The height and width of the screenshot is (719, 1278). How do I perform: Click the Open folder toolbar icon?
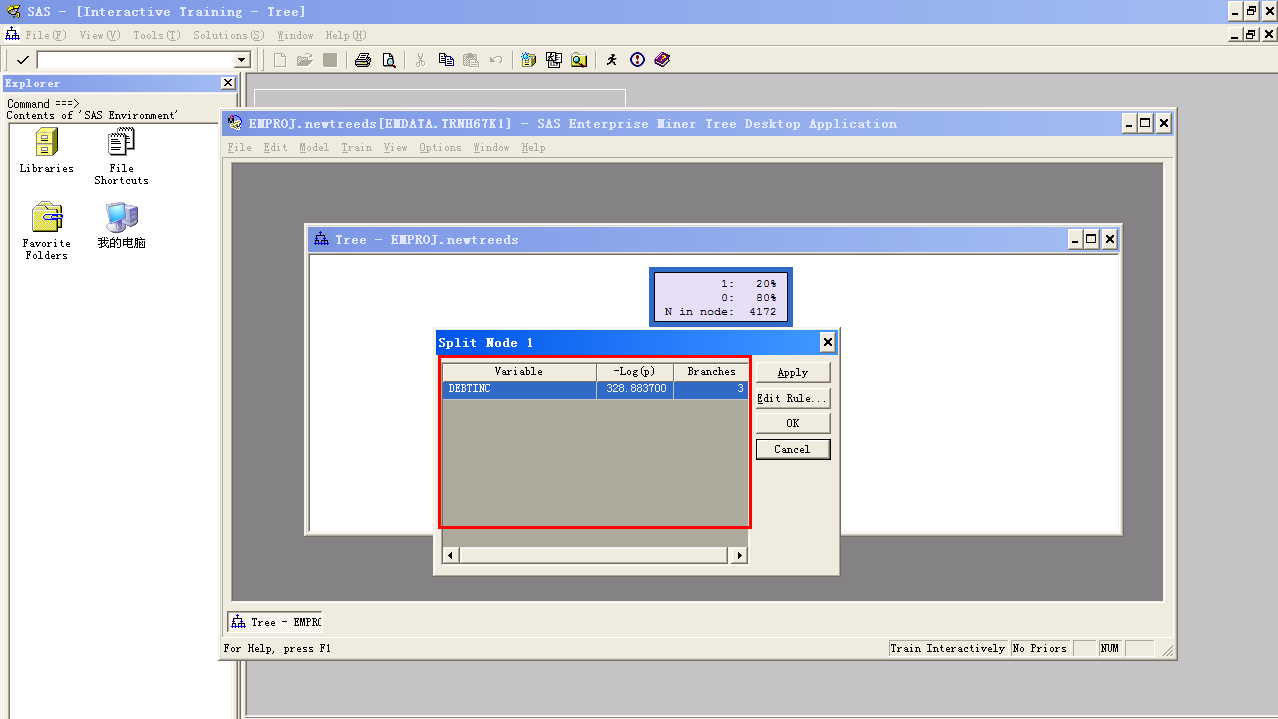305,60
